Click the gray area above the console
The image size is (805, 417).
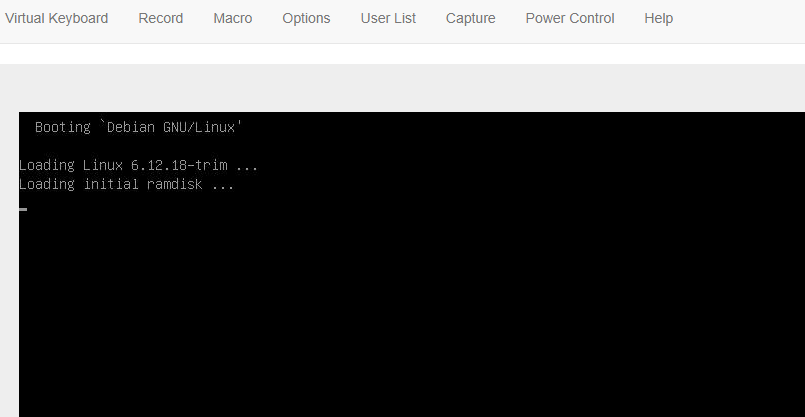[402, 88]
